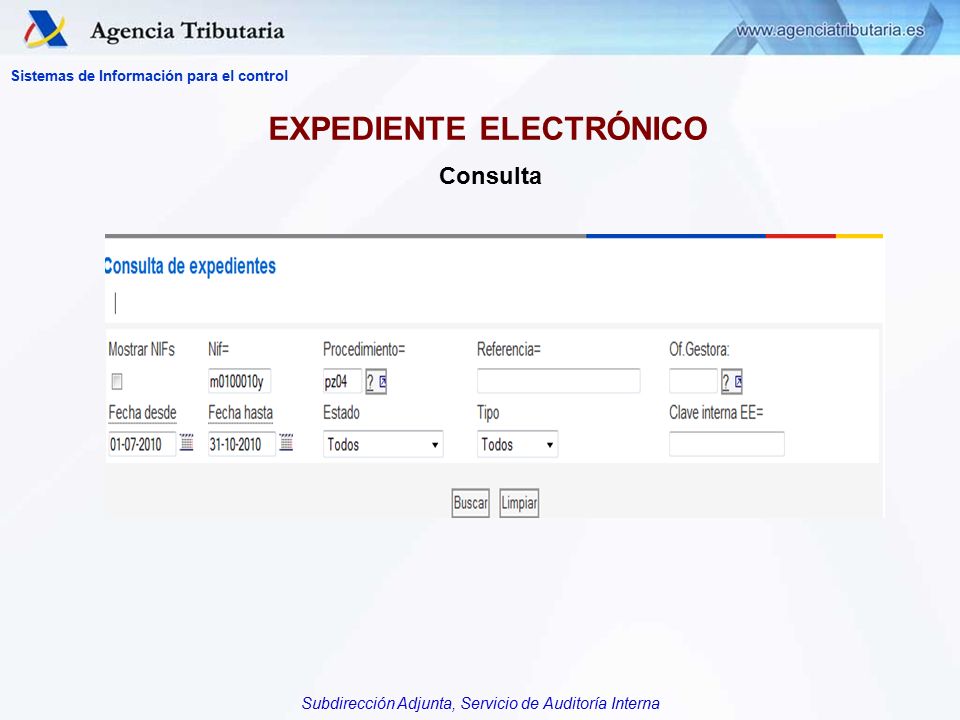Open the Procedimiento help lookup icon
This screenshot has height=720, width=960.
pos(377,382)
